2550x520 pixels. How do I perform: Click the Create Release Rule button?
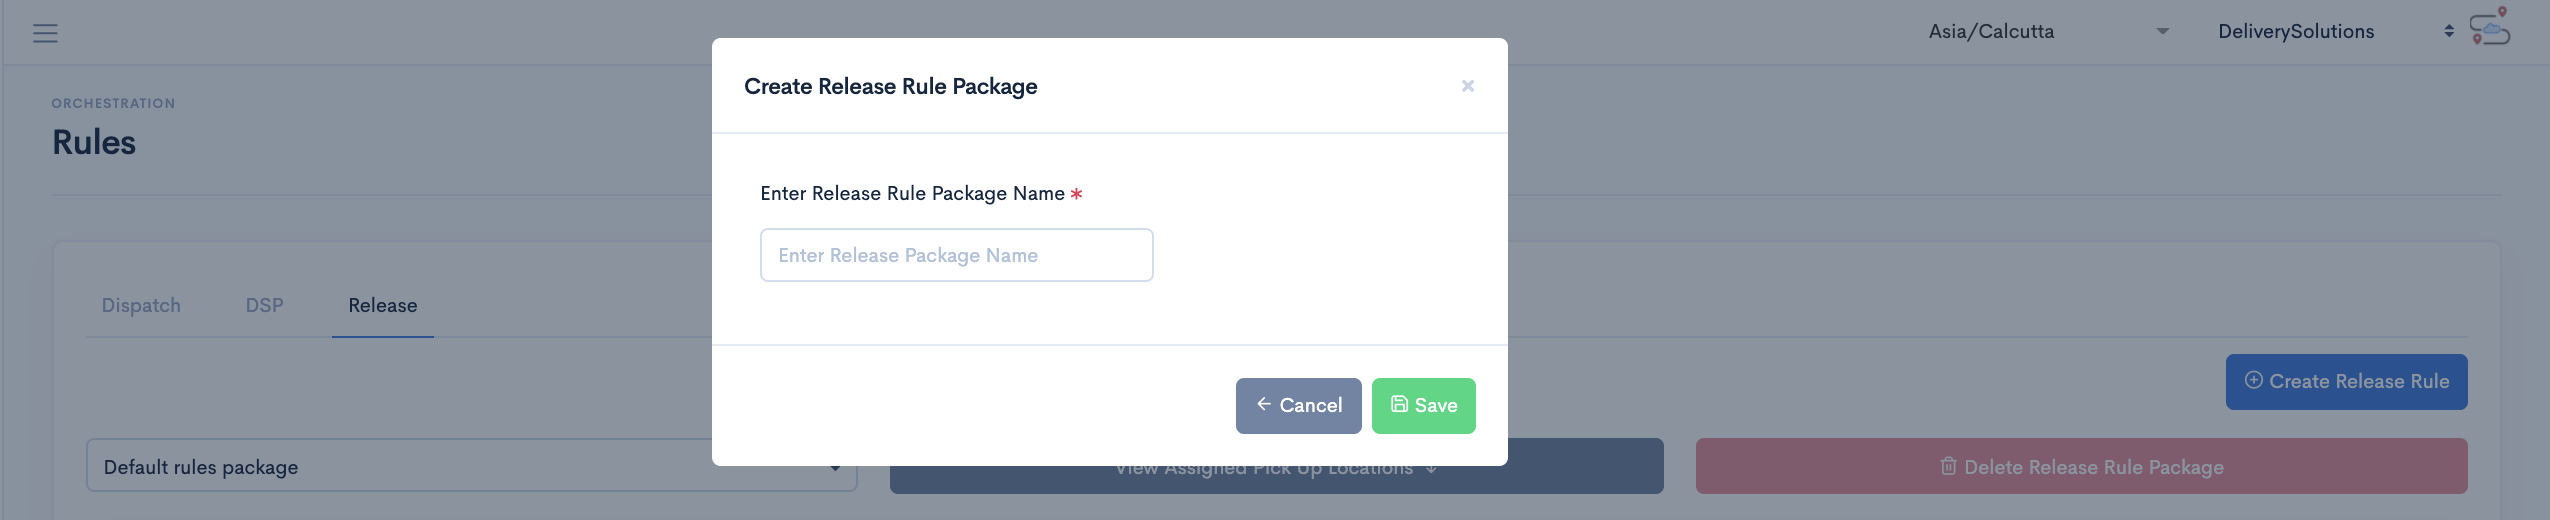2346,382
